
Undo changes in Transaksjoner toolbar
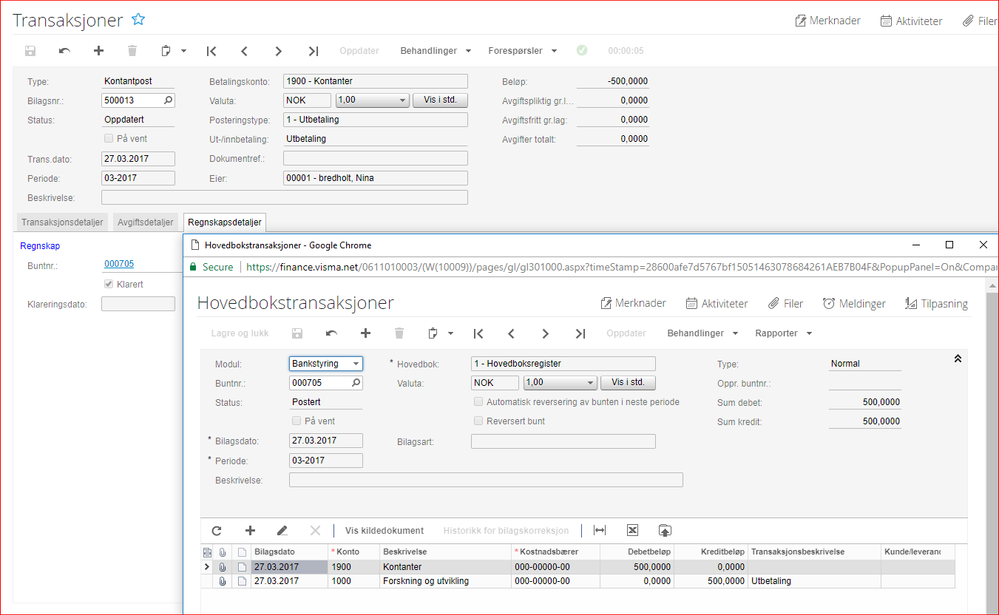click(64, 51)
